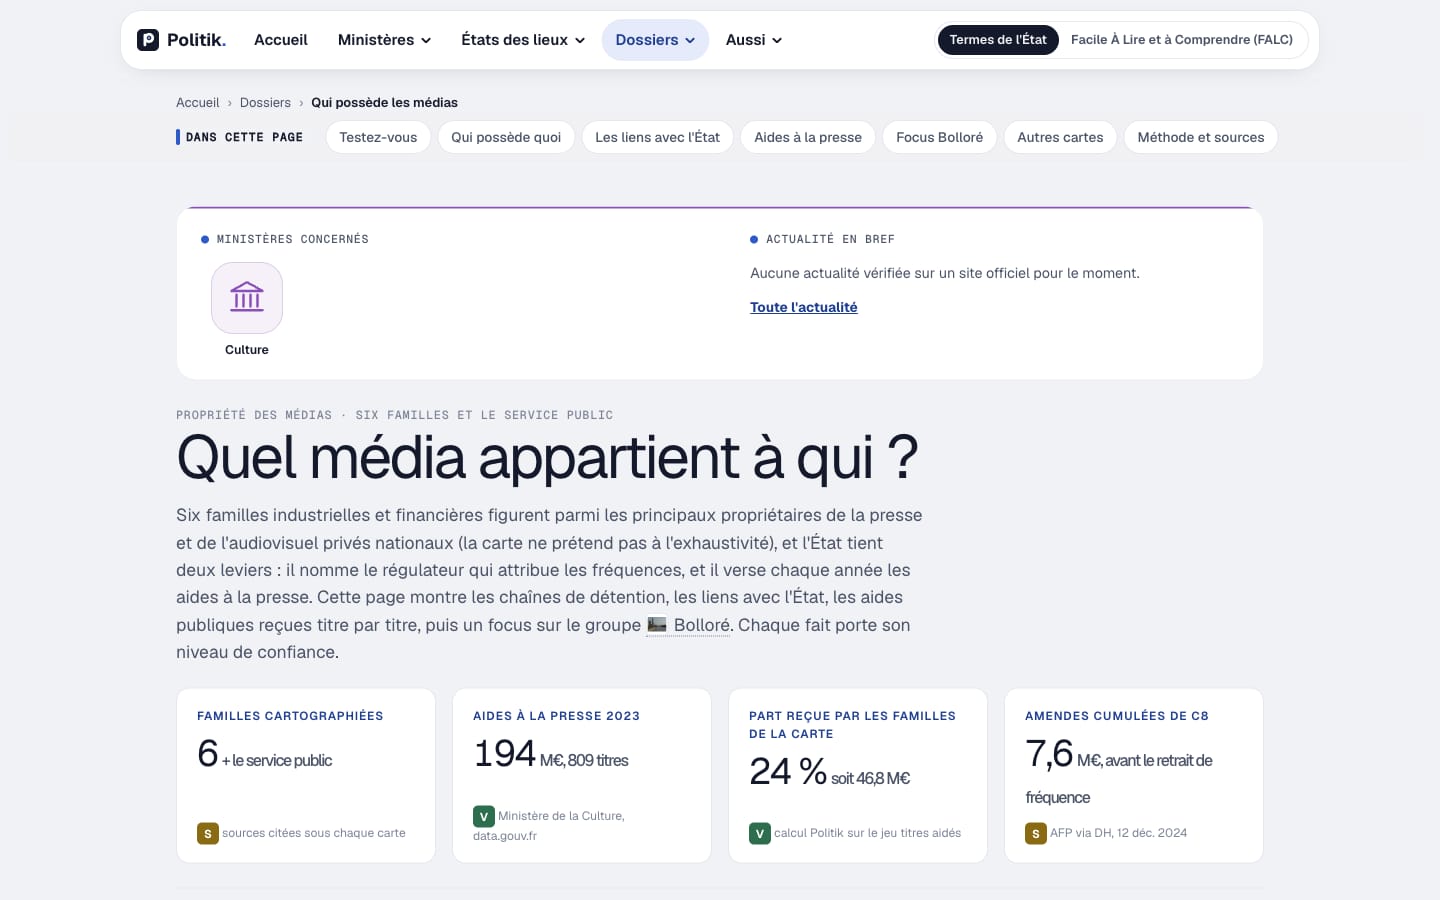The width and height of the screenshot is (1440, 900).
Task: Click the Actualité en bref label
Action: (830, 239)
